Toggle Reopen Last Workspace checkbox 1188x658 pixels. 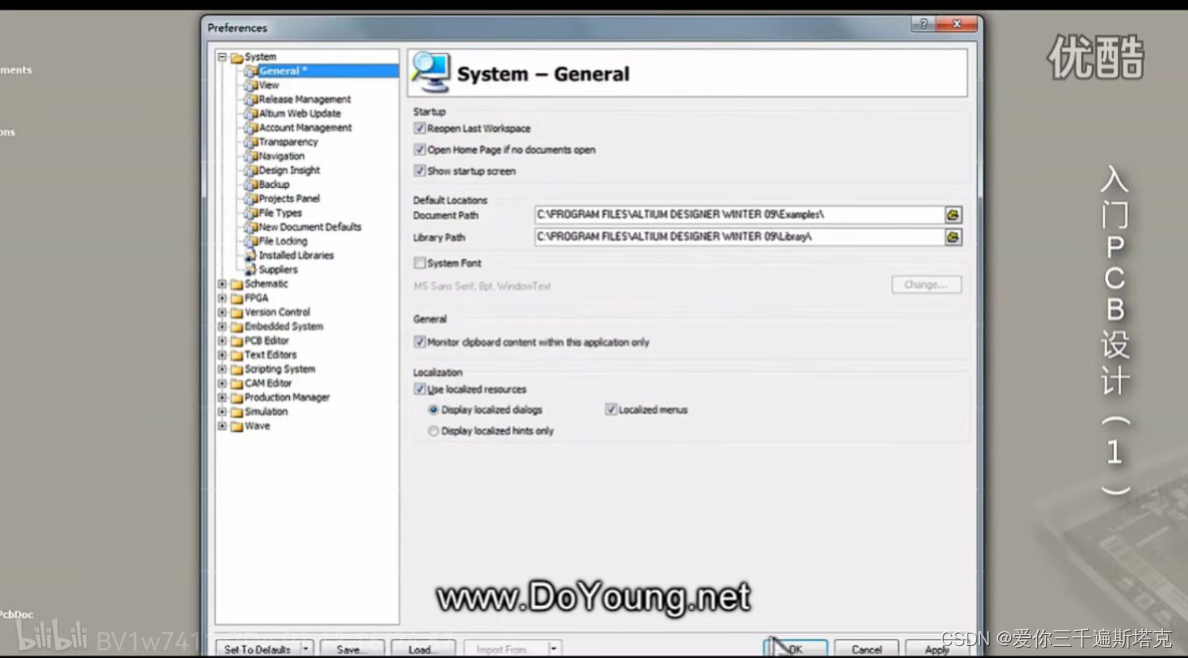pyautogui.click(x=419, y=128)
